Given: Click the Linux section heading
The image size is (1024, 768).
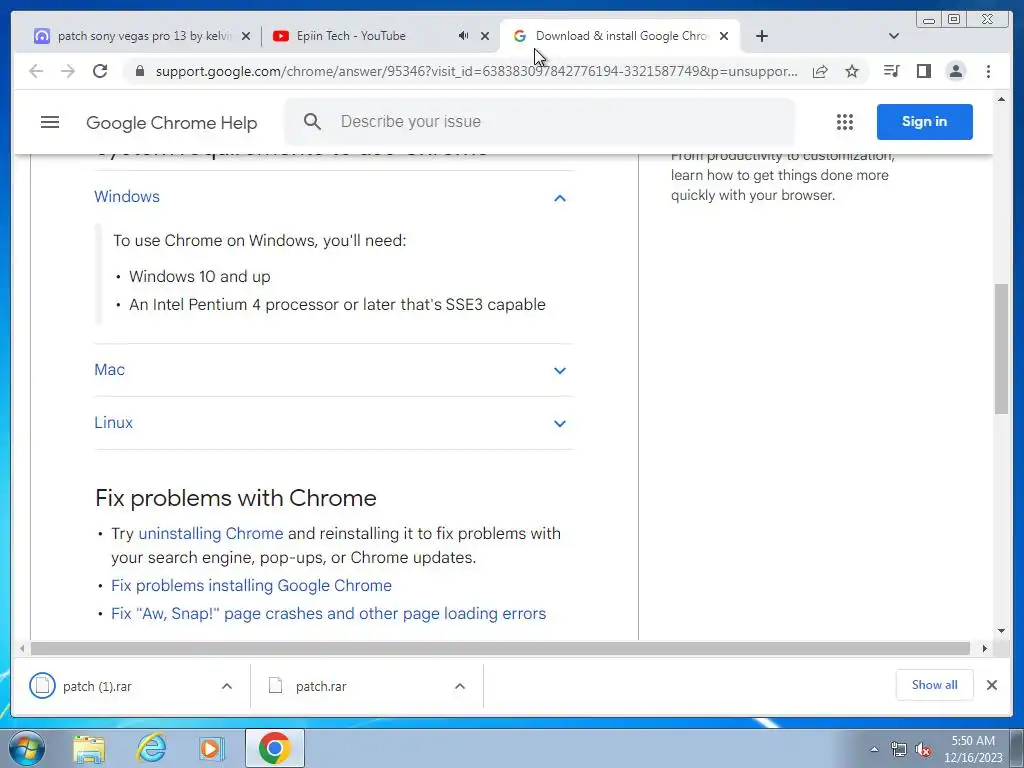Looking at the screenshot, I should 114,423.
